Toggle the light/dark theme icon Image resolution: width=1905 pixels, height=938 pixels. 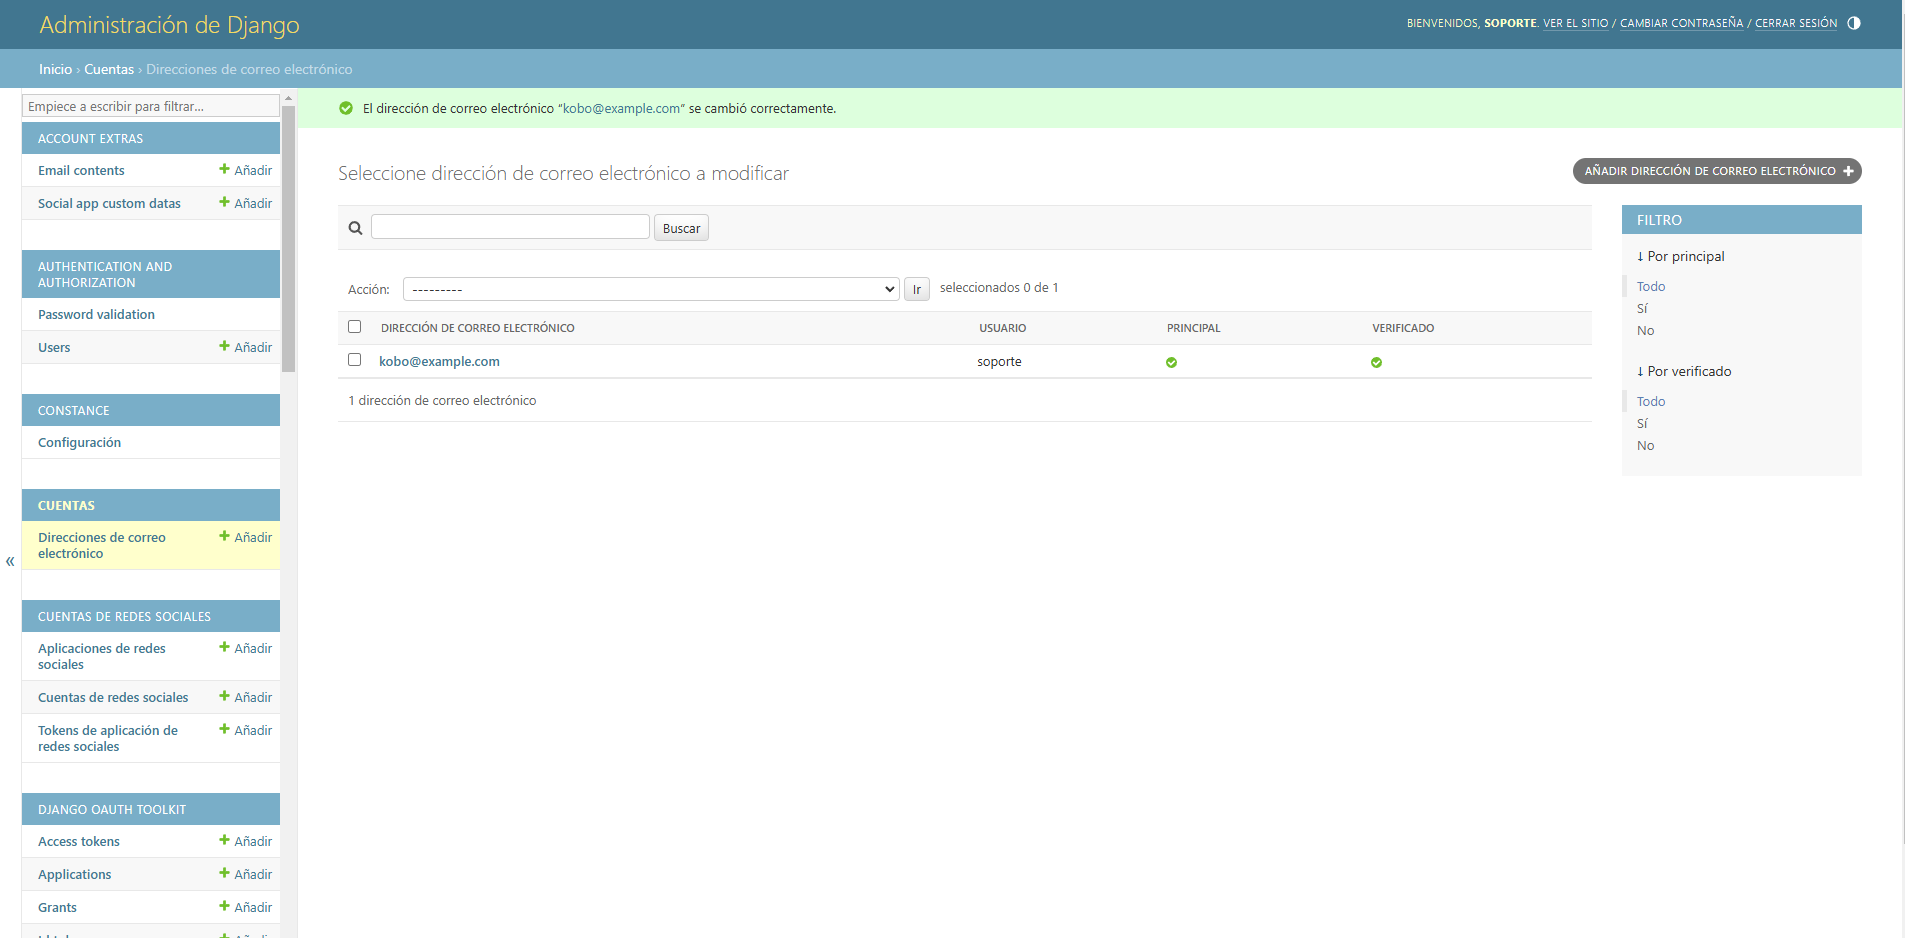pyautogui.click(x=1854, y=23)
